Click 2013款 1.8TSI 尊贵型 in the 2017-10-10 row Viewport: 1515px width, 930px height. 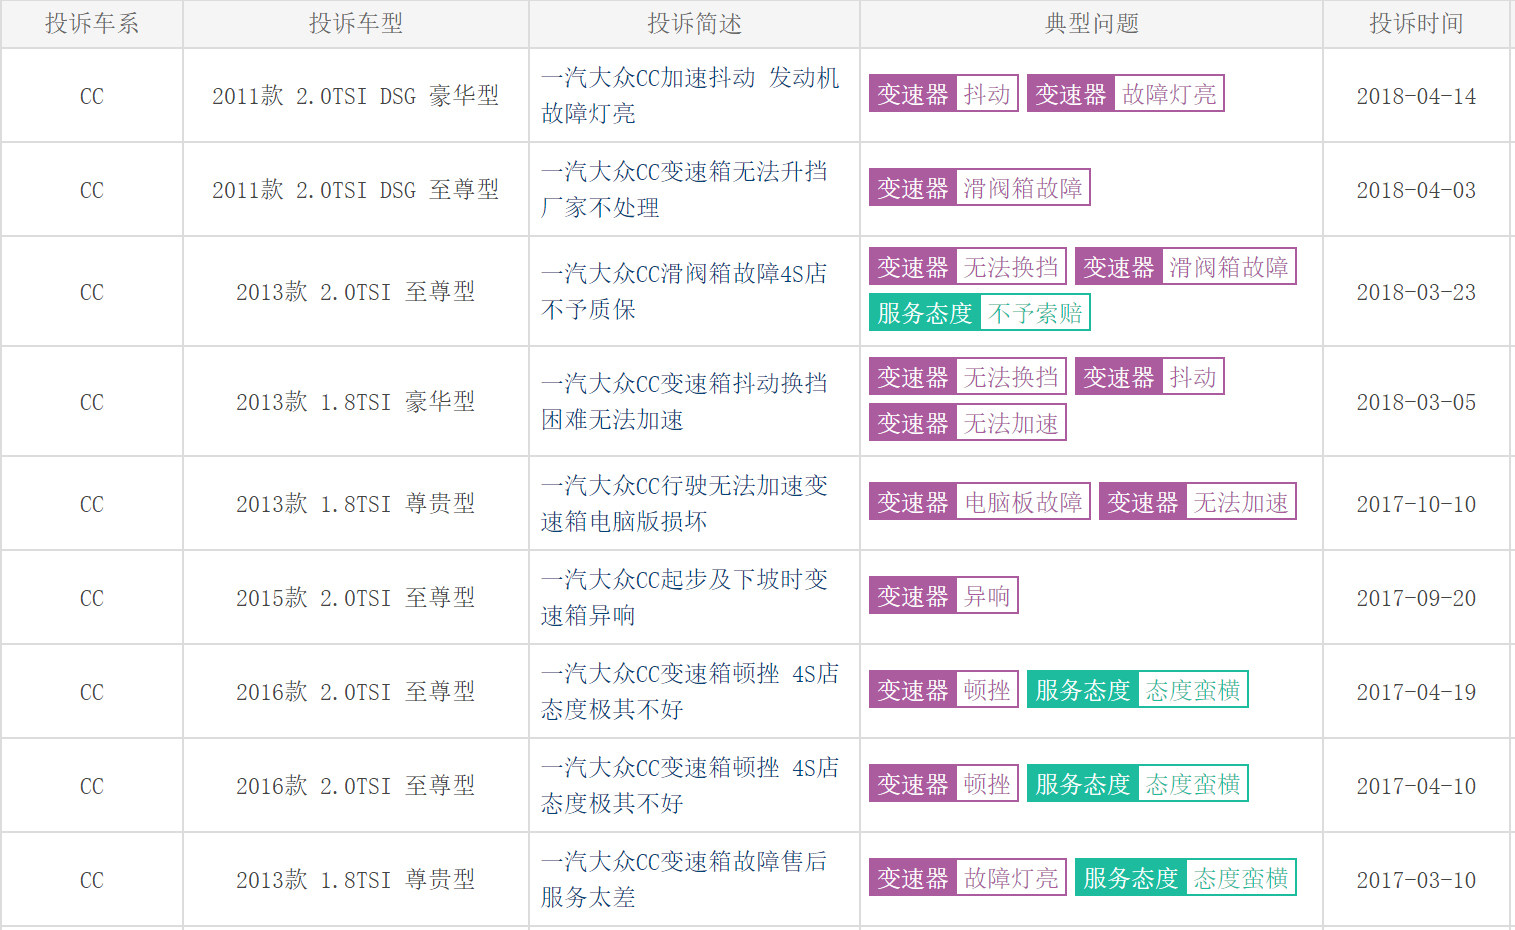[x=356, y=504]
